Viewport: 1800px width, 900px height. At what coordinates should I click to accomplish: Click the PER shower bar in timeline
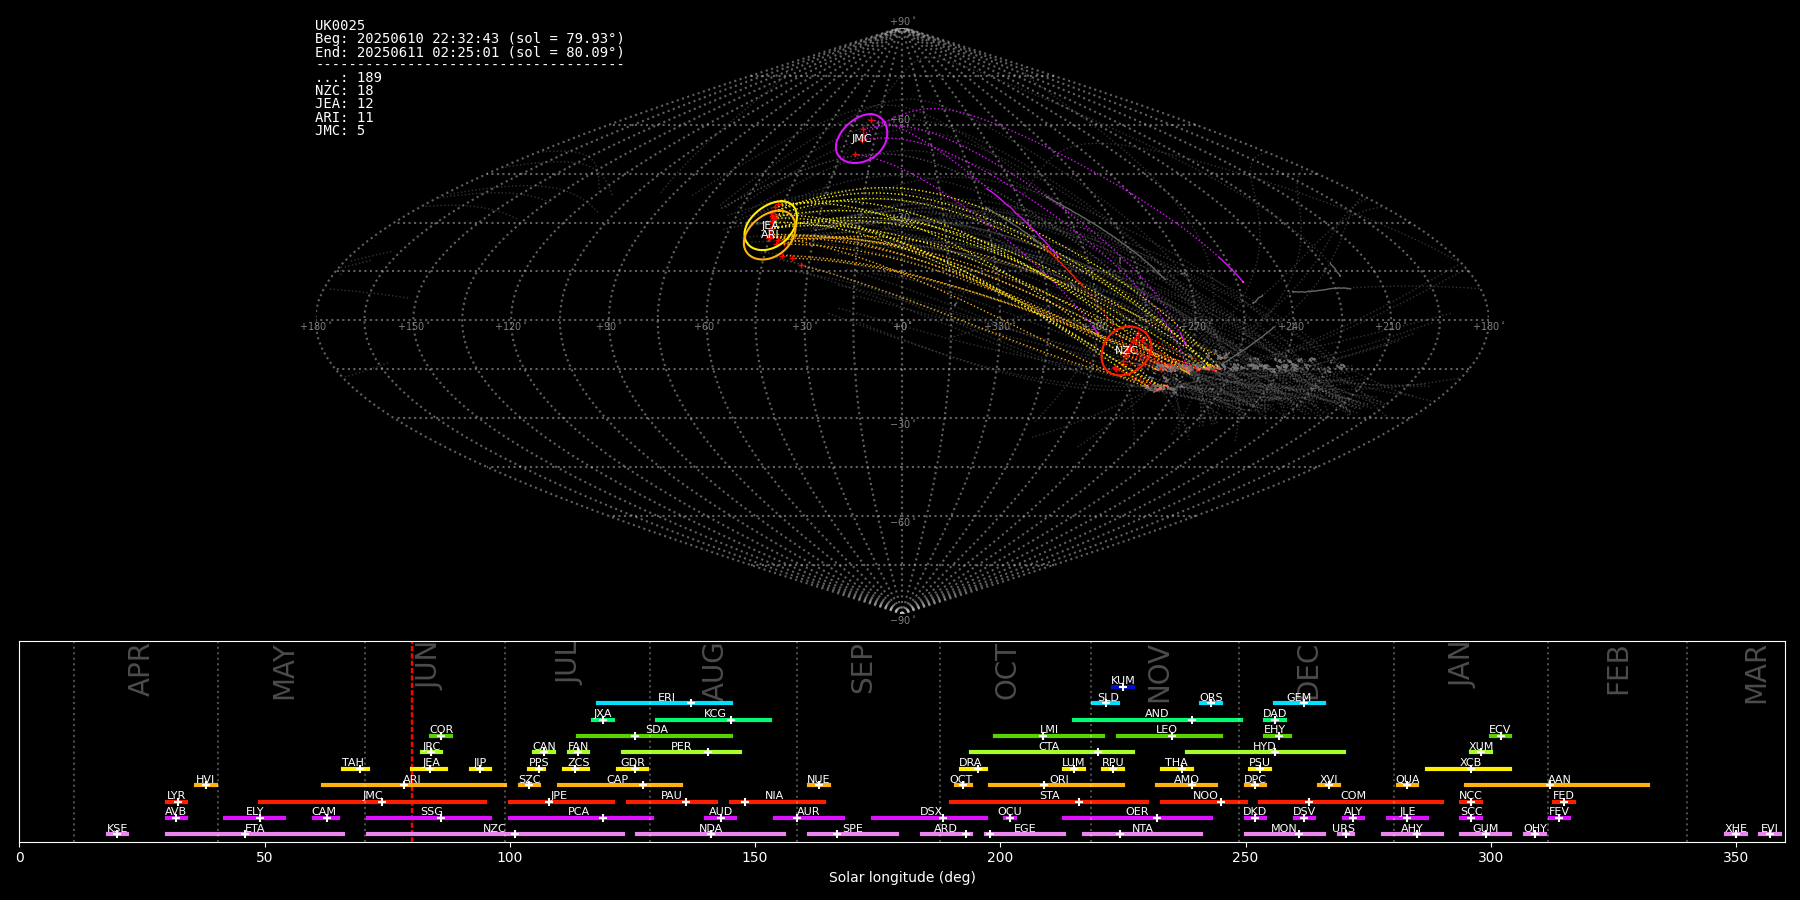tap(681, 752)
